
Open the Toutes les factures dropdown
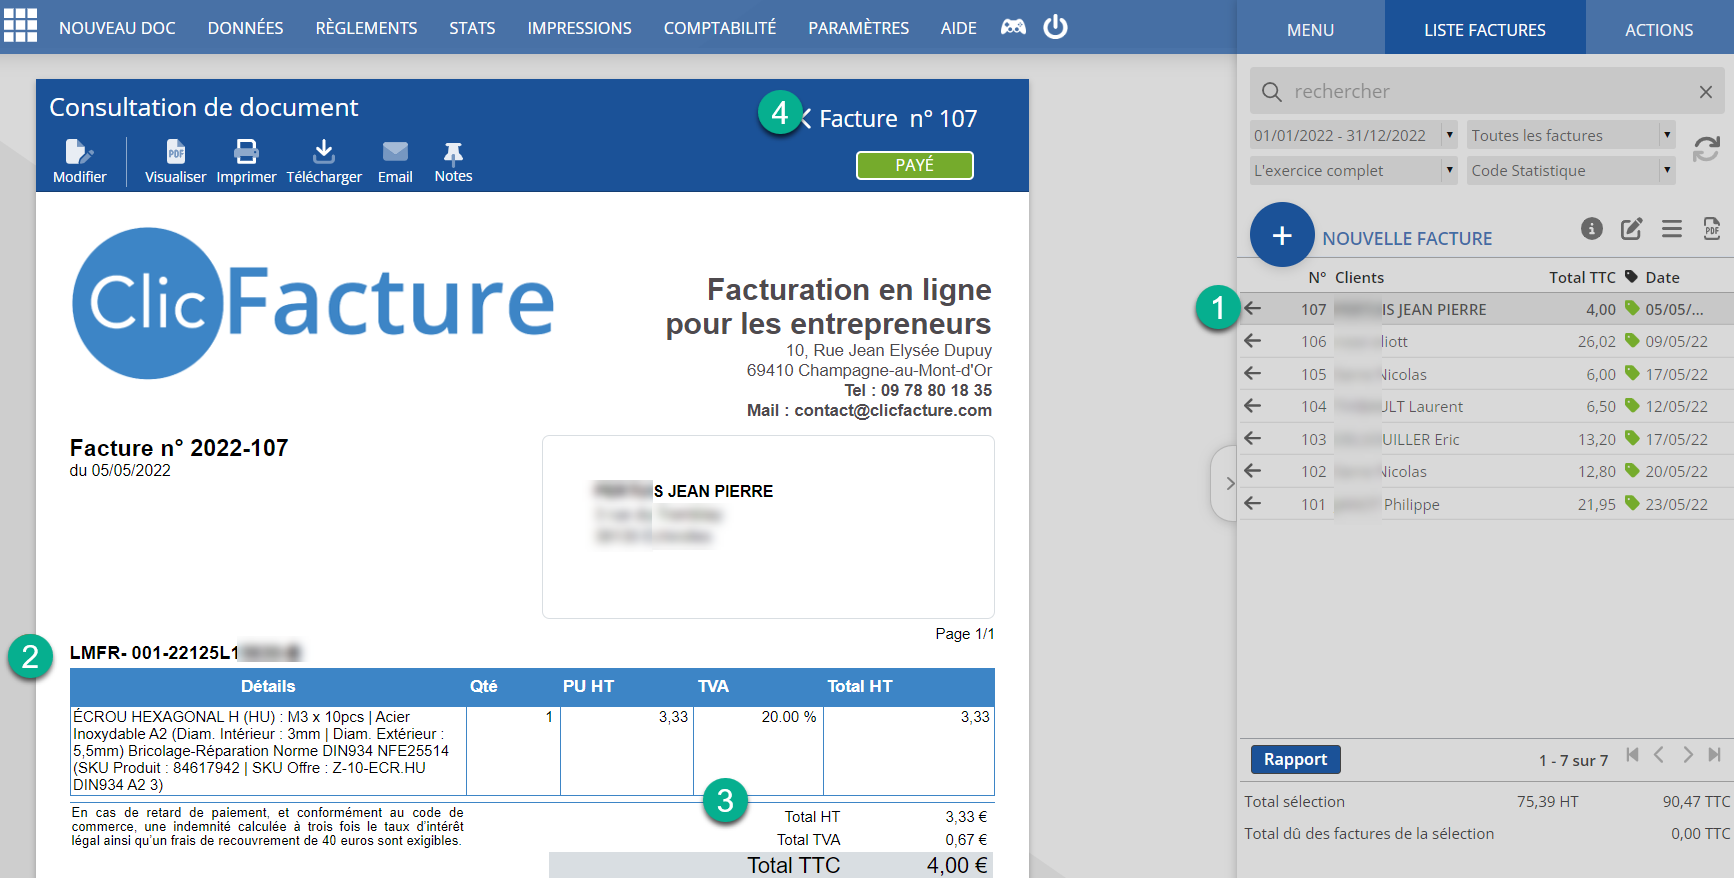point(1571,135)
